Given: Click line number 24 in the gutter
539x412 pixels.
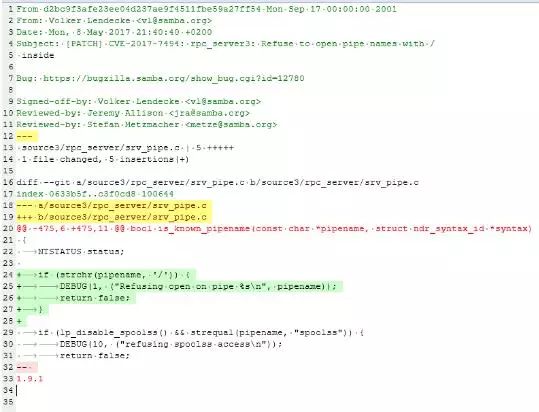Looking at the screenshot, I should pyautogui.click(x=8, y=275).
